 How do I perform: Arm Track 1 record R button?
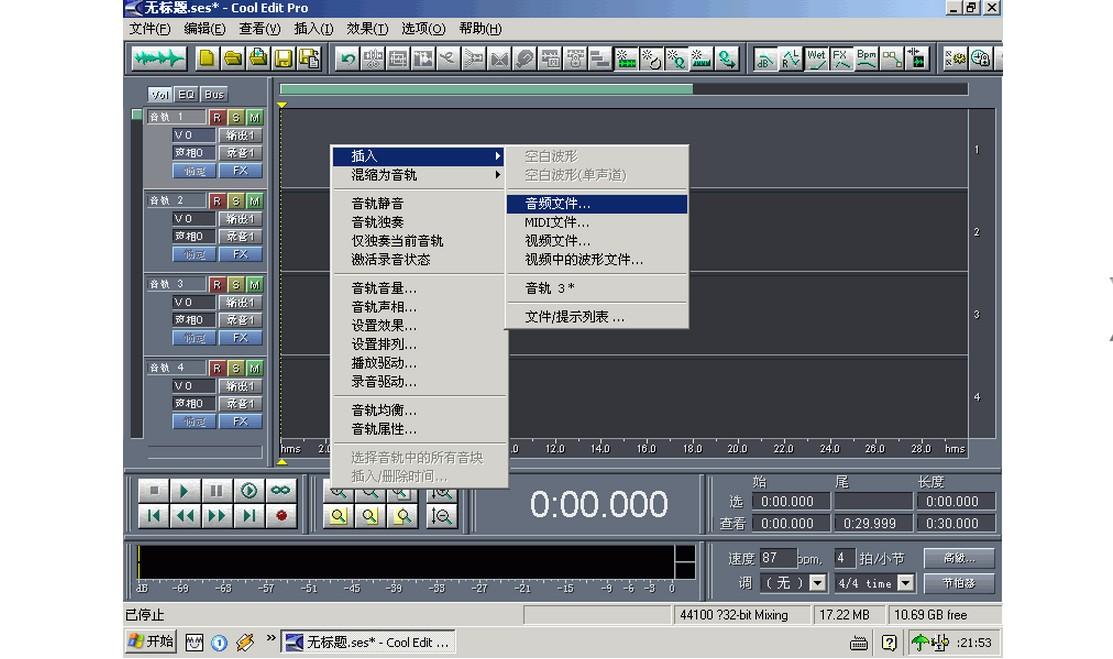click(x=217, y=117)
